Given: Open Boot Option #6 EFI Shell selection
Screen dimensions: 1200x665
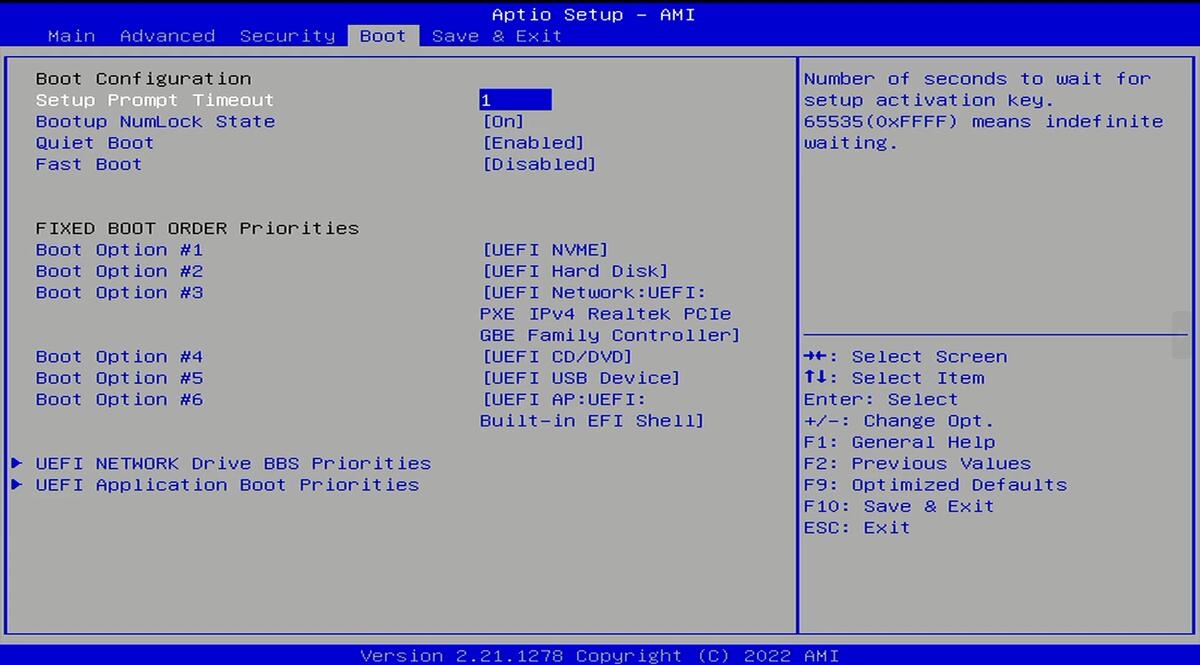Looking at the screenshot, I should [x=592, y=410].
